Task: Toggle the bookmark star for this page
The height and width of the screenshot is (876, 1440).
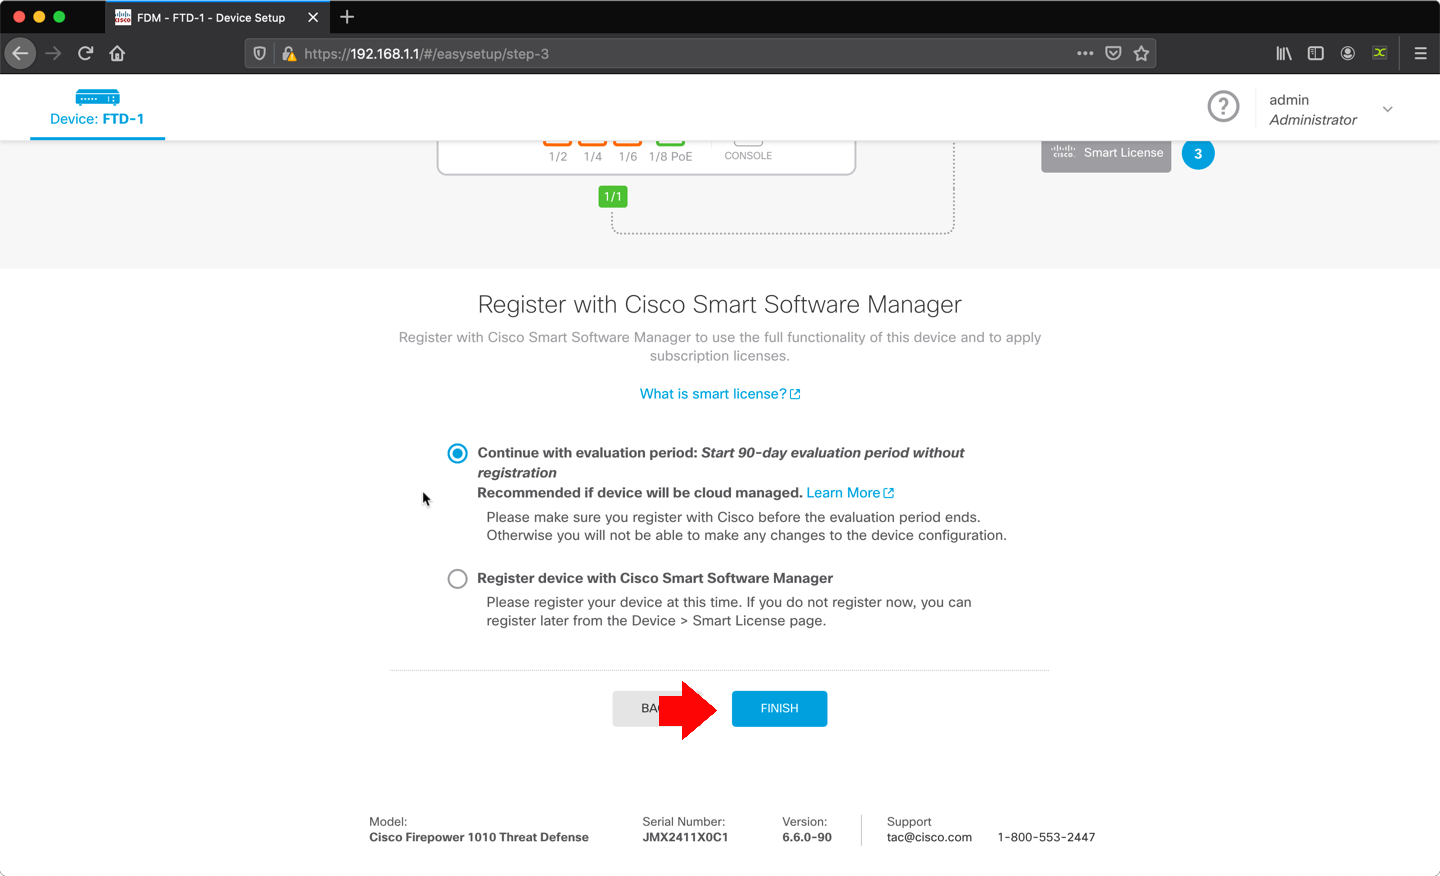Action: (x=1141, y=53)
